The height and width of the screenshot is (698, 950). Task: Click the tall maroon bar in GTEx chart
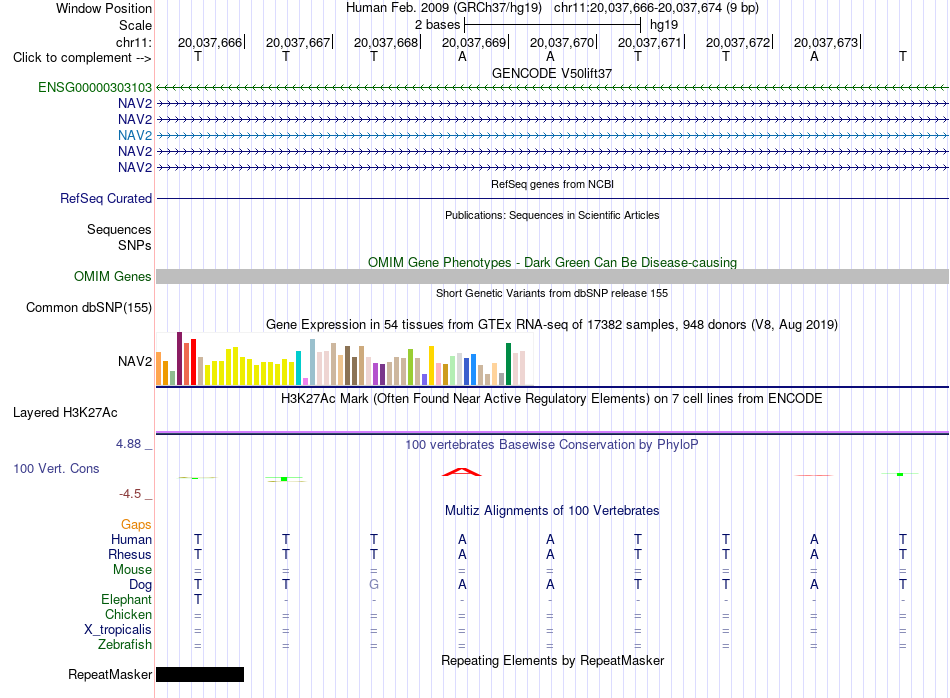(x=179, y=359)
